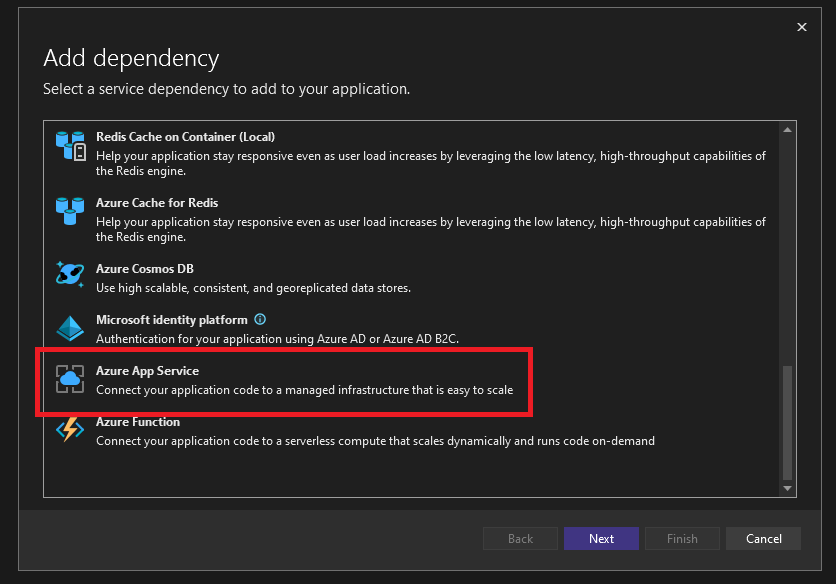The image size is (836, 584).
Task: Click the Next button
Action: 601,539
